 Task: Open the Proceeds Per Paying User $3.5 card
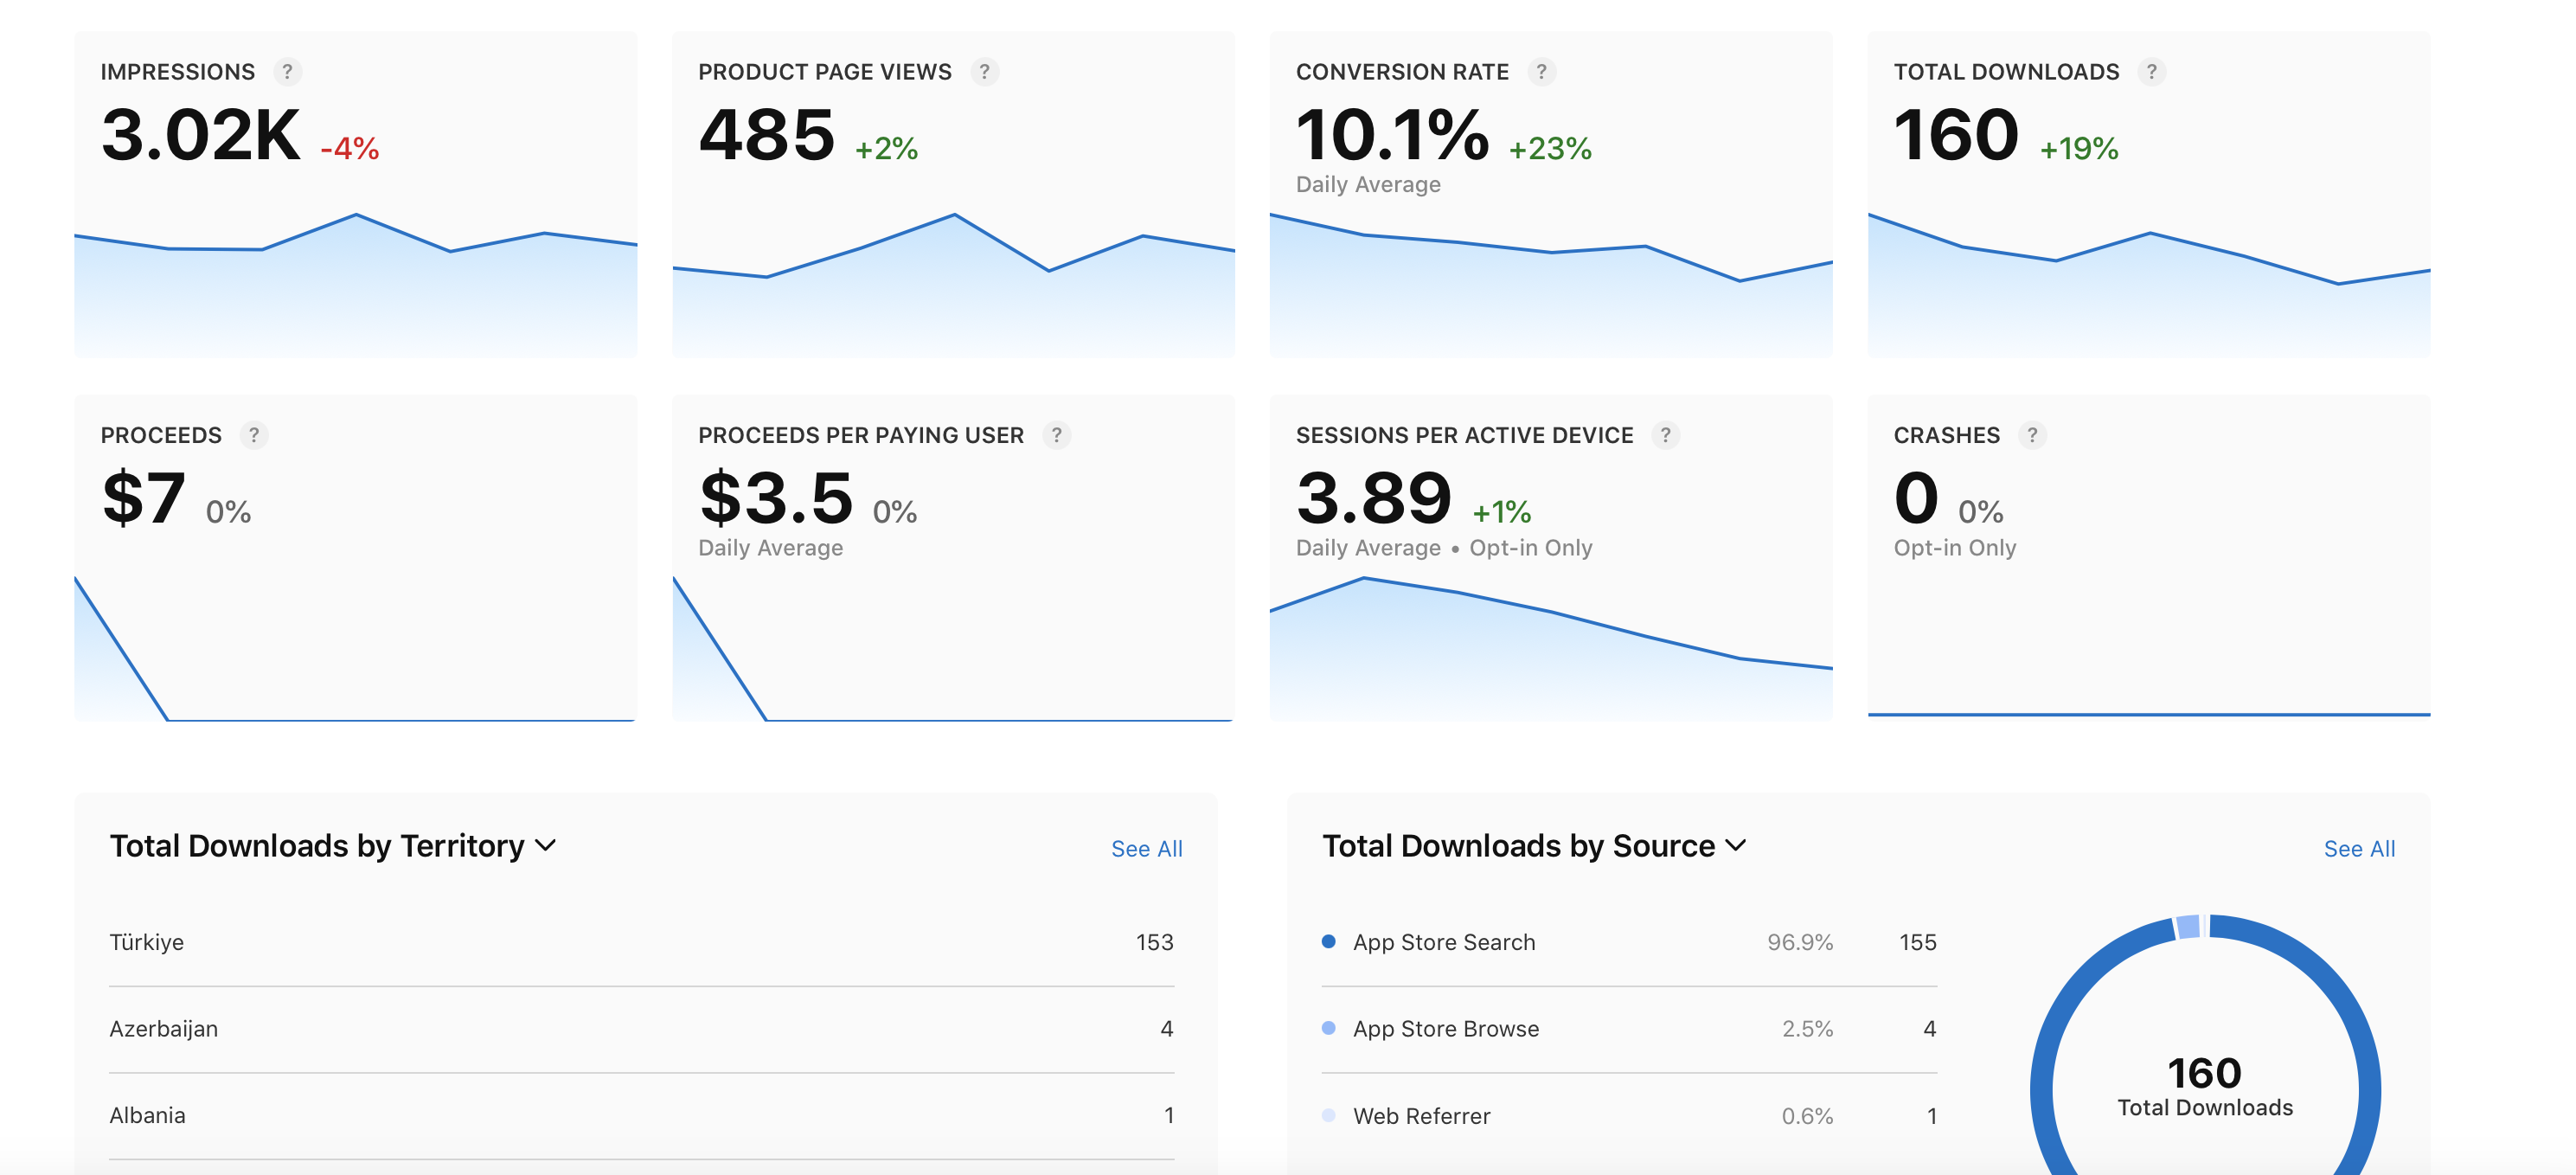(953, 558)
